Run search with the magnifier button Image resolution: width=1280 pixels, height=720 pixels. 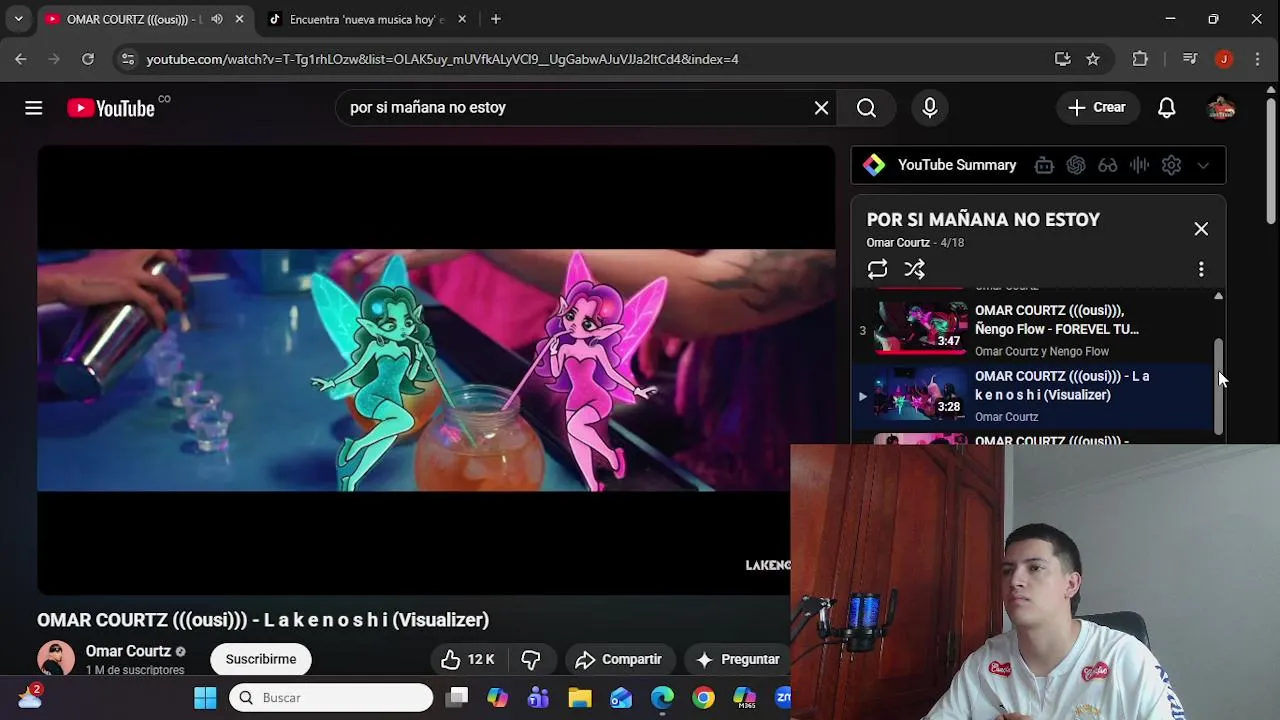866,108
